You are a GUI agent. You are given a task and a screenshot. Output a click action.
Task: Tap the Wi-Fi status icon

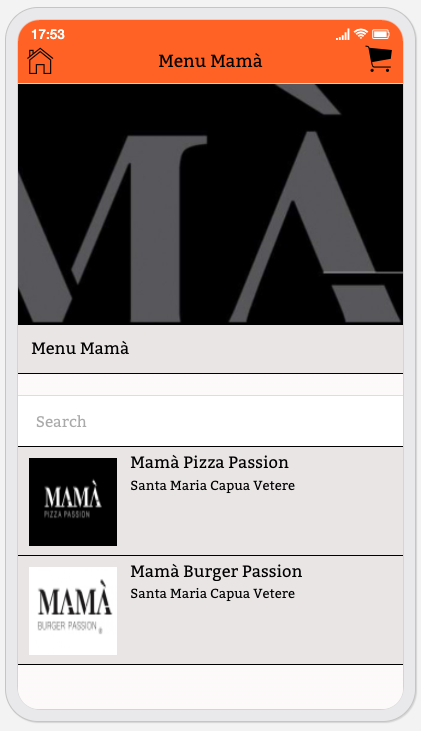tap(360, 34)
